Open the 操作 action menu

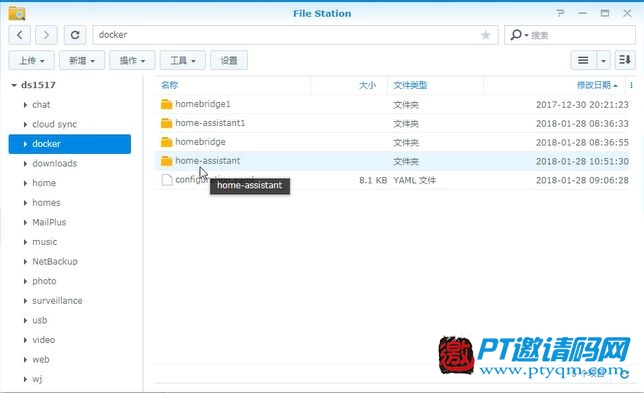point(132,61)
